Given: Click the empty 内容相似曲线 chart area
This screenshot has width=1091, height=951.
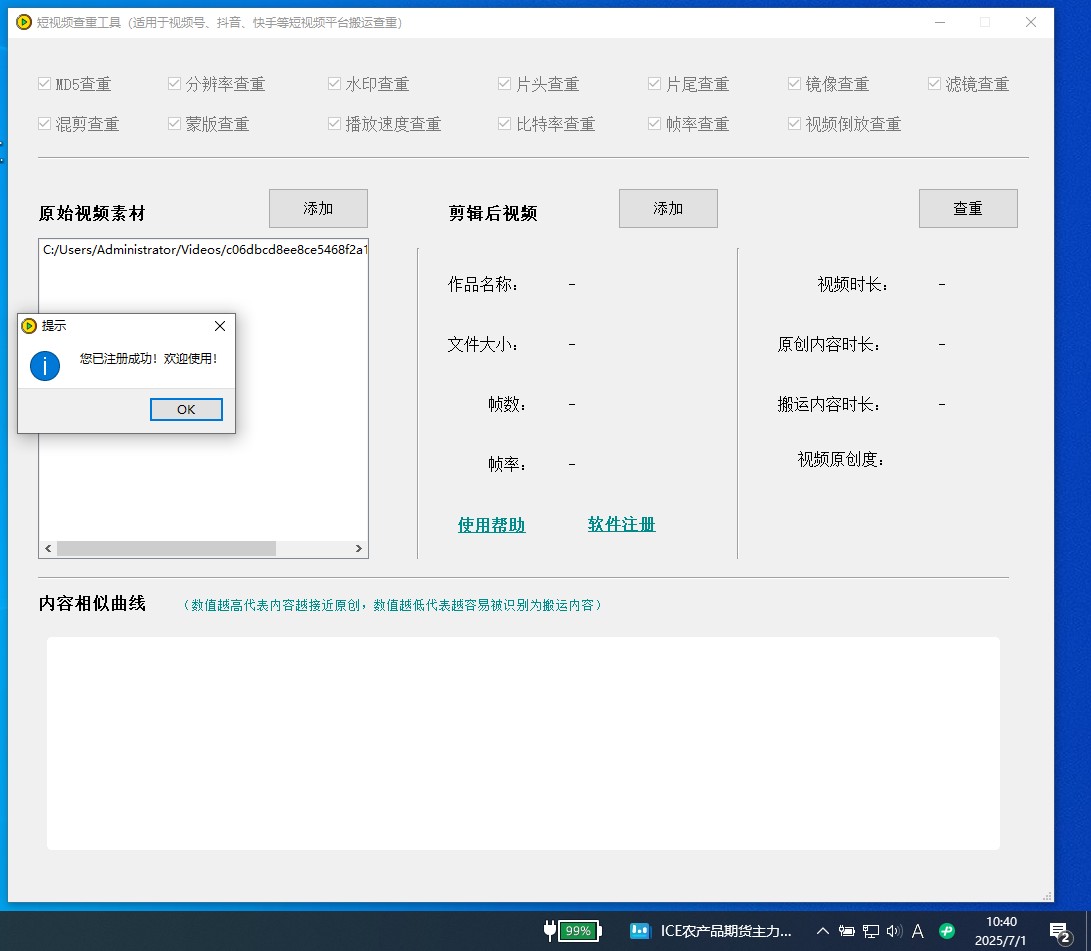Looking at the screenshot, I should coord(523,743).
